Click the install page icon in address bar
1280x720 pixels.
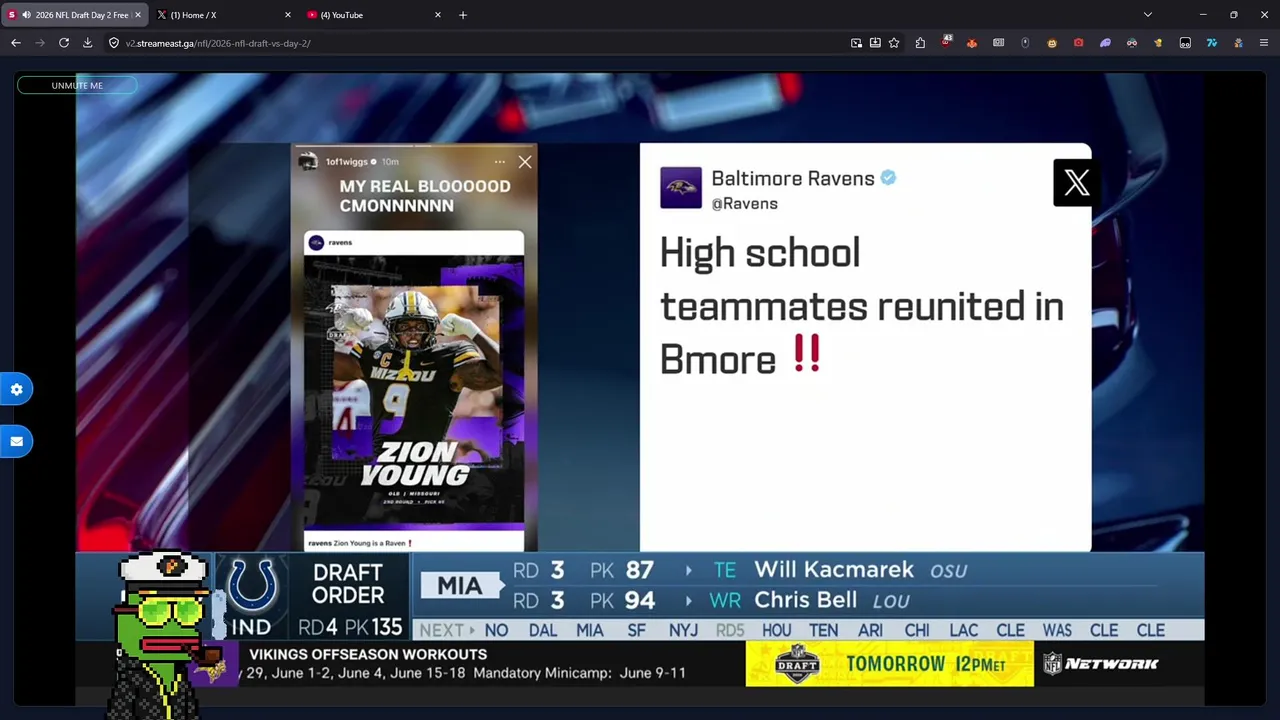[875, 43]
